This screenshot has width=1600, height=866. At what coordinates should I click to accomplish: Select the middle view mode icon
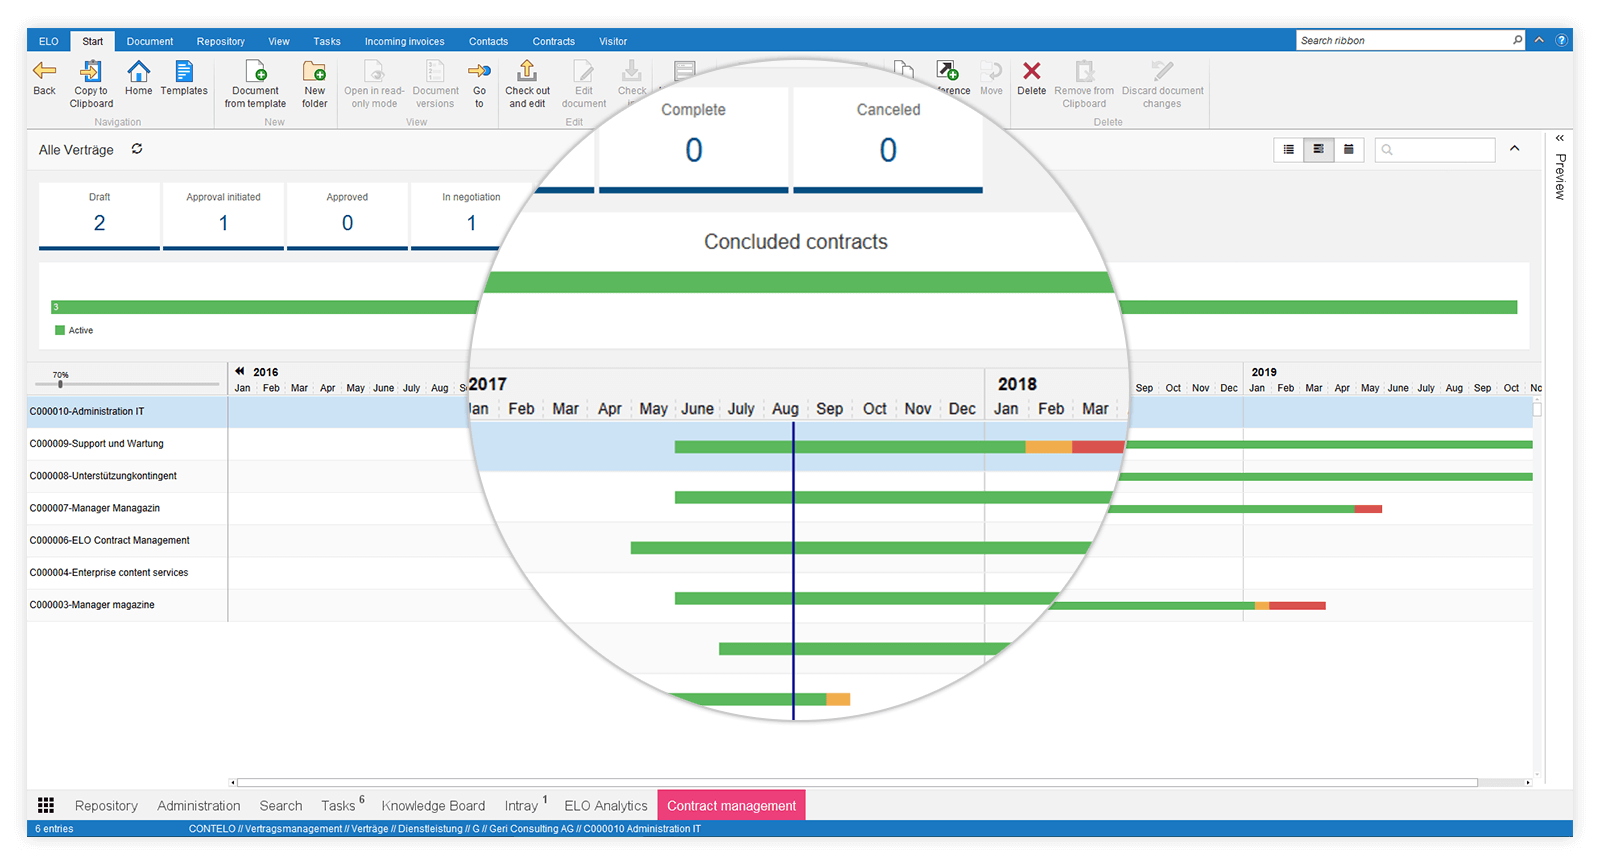tap(1319, 150)
